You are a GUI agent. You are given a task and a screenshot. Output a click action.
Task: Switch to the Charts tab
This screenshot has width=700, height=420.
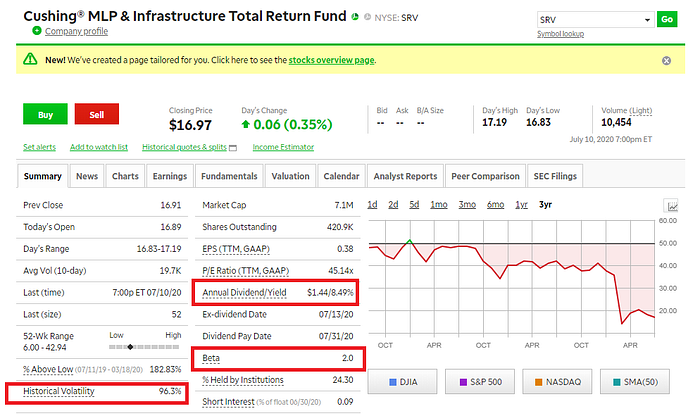(x=125, y=176)
